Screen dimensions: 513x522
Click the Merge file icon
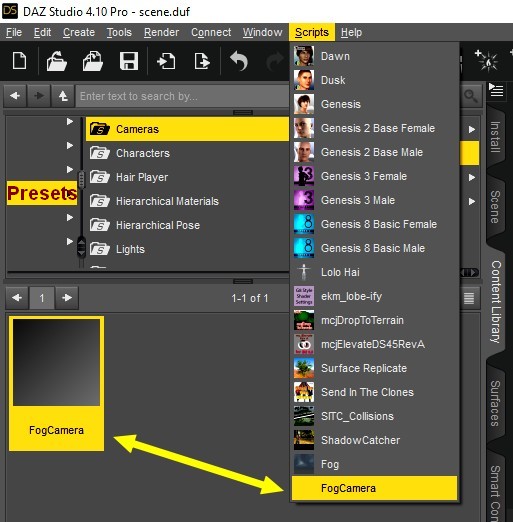point(92,61)
